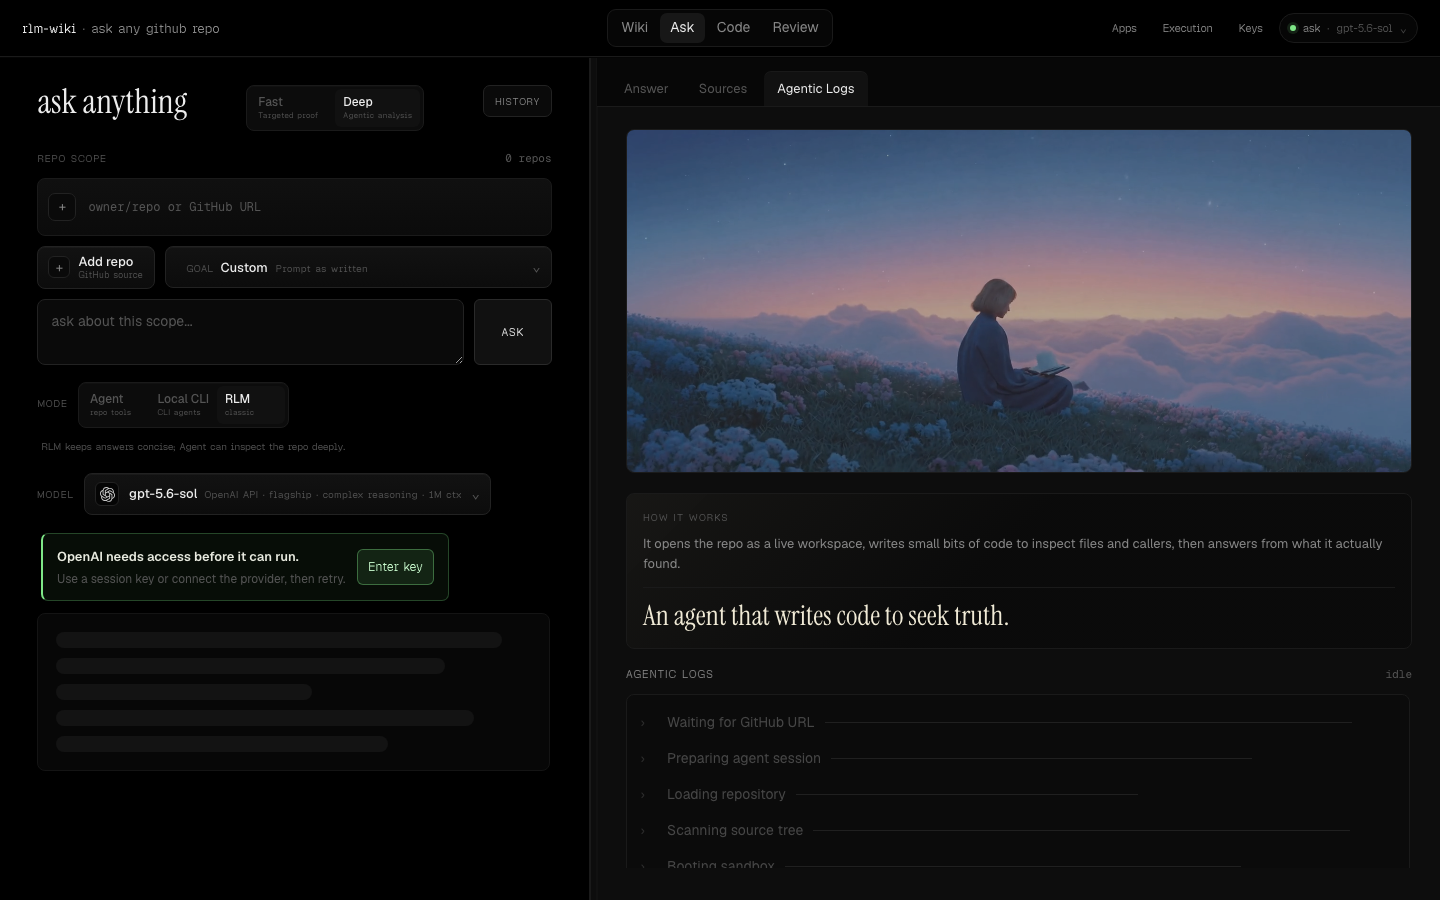Select the Agentic Logs tab

[x=816, y=89]
